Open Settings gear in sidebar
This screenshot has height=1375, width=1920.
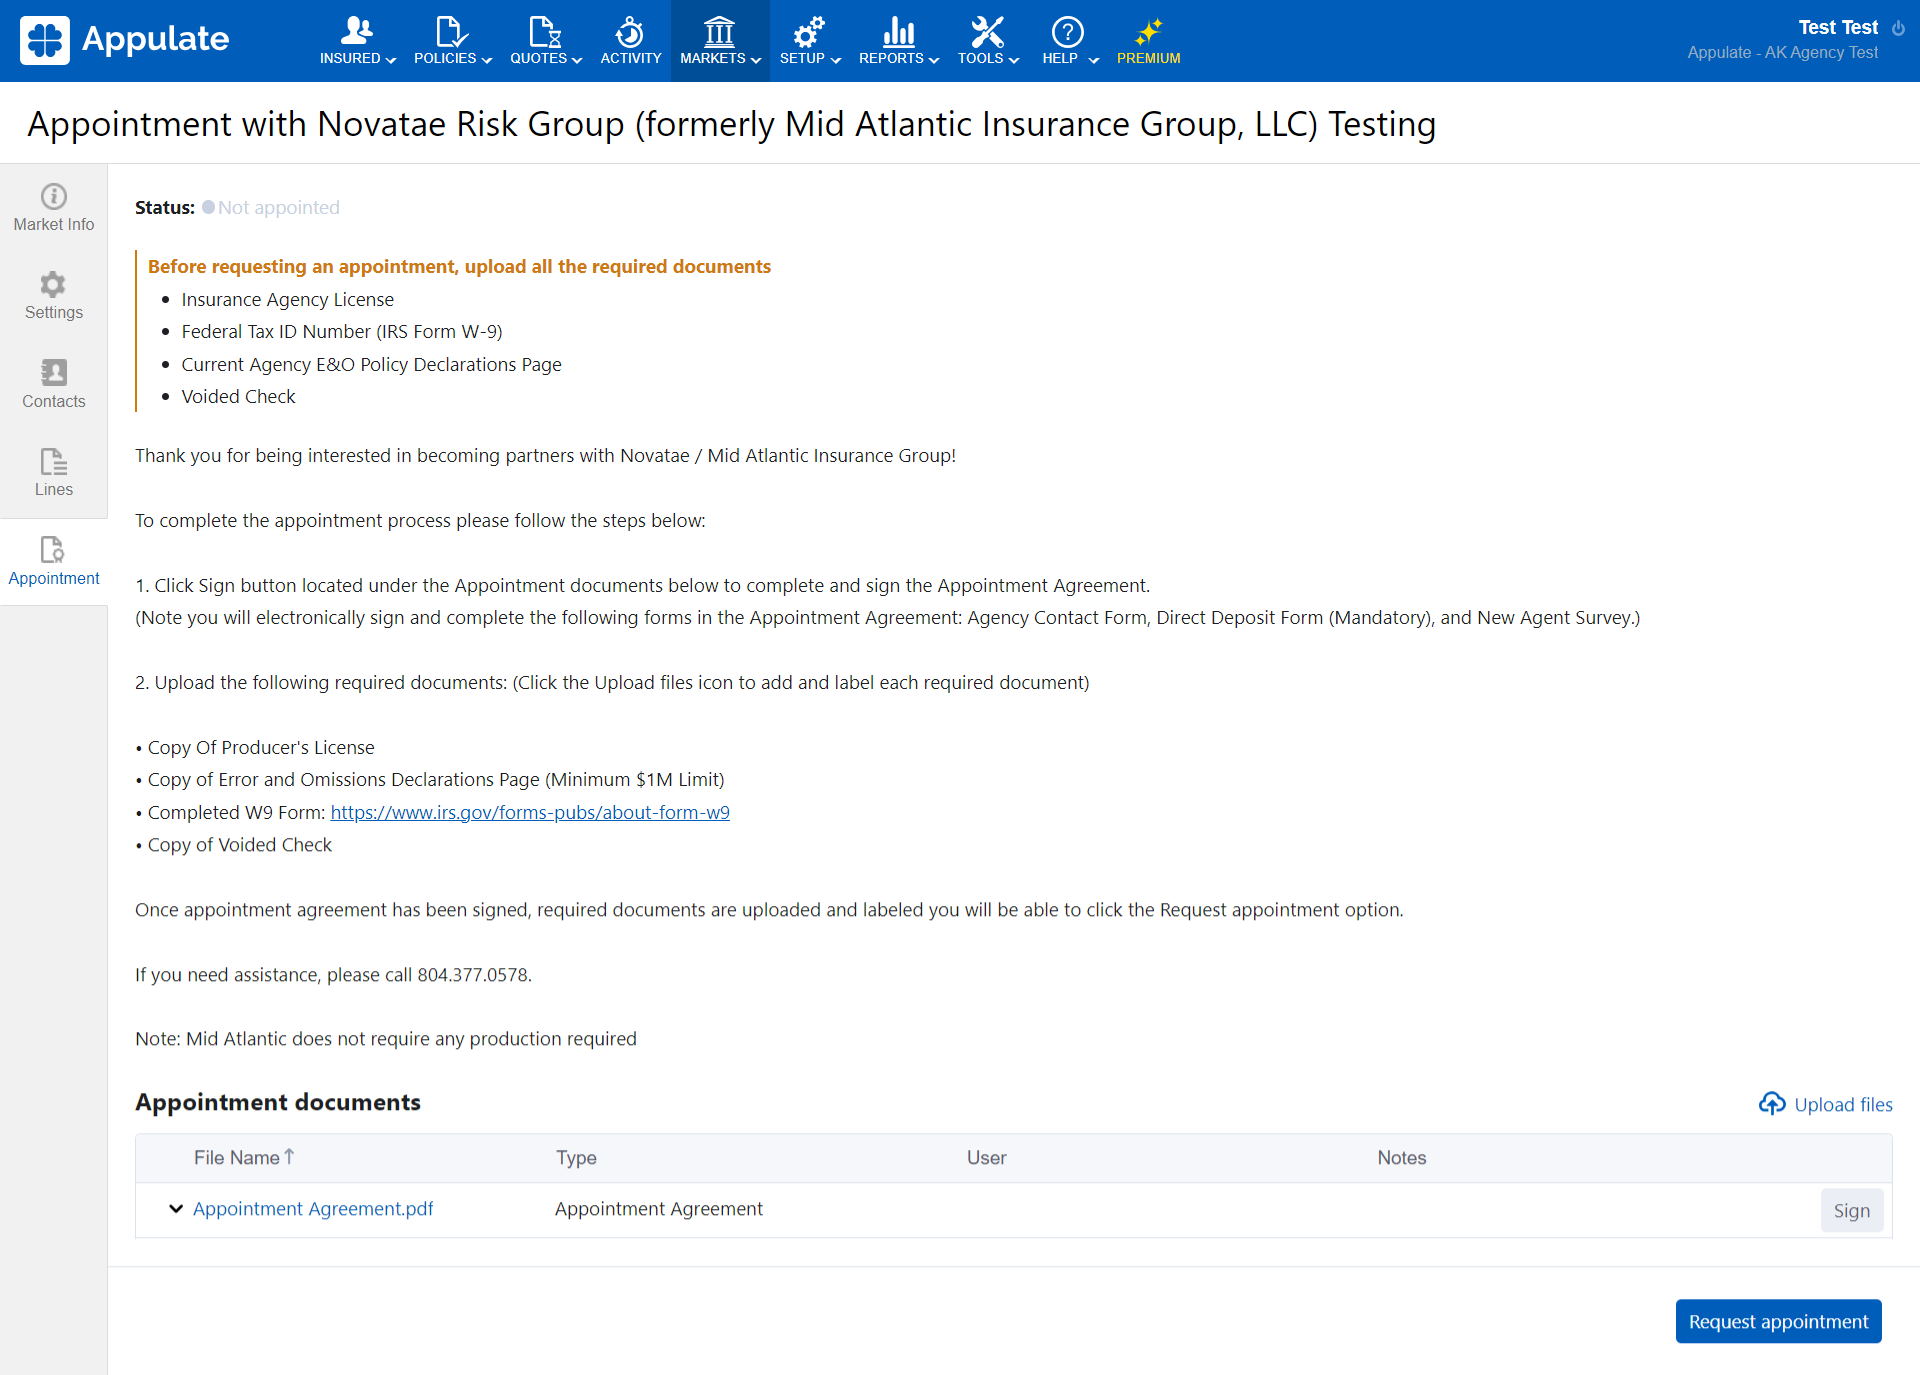[x=54, y=285]
